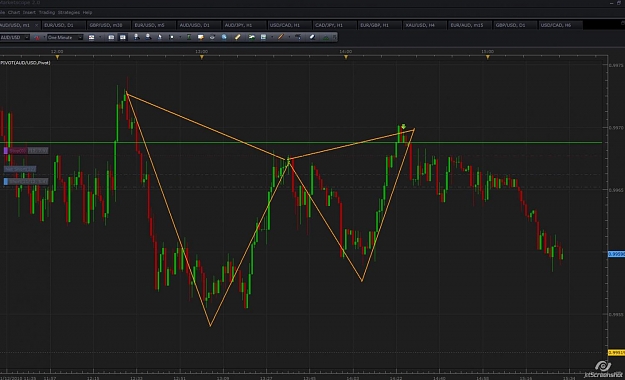Click the 15:00 time marker triangle
The image size is (625, 380).
[x=487, y=57]
